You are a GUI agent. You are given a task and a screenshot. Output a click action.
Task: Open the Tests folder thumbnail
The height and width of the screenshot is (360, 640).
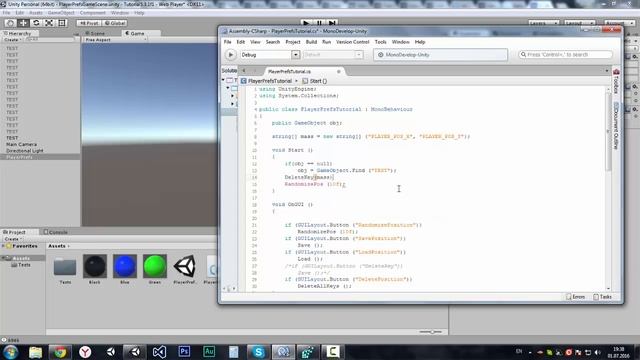click(65, 267)
